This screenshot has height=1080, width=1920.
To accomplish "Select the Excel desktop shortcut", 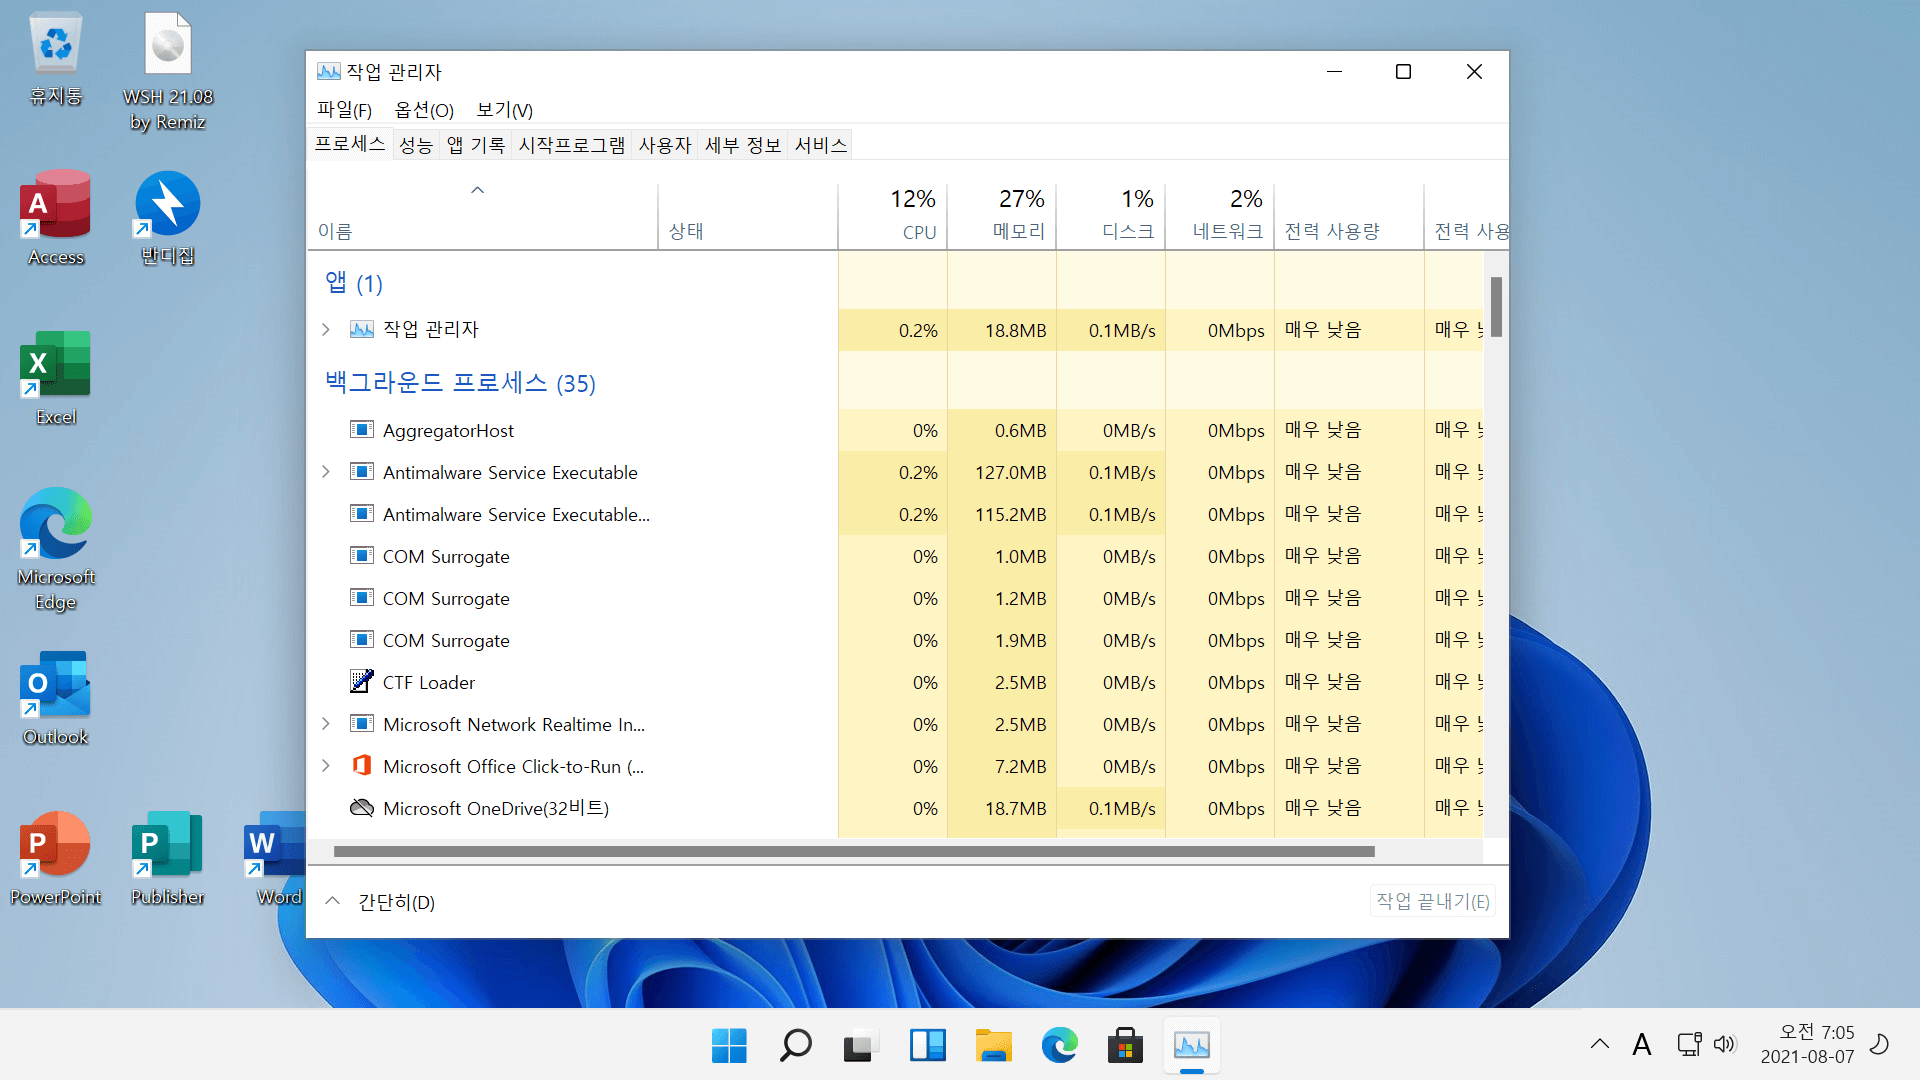I will (56, 378).
